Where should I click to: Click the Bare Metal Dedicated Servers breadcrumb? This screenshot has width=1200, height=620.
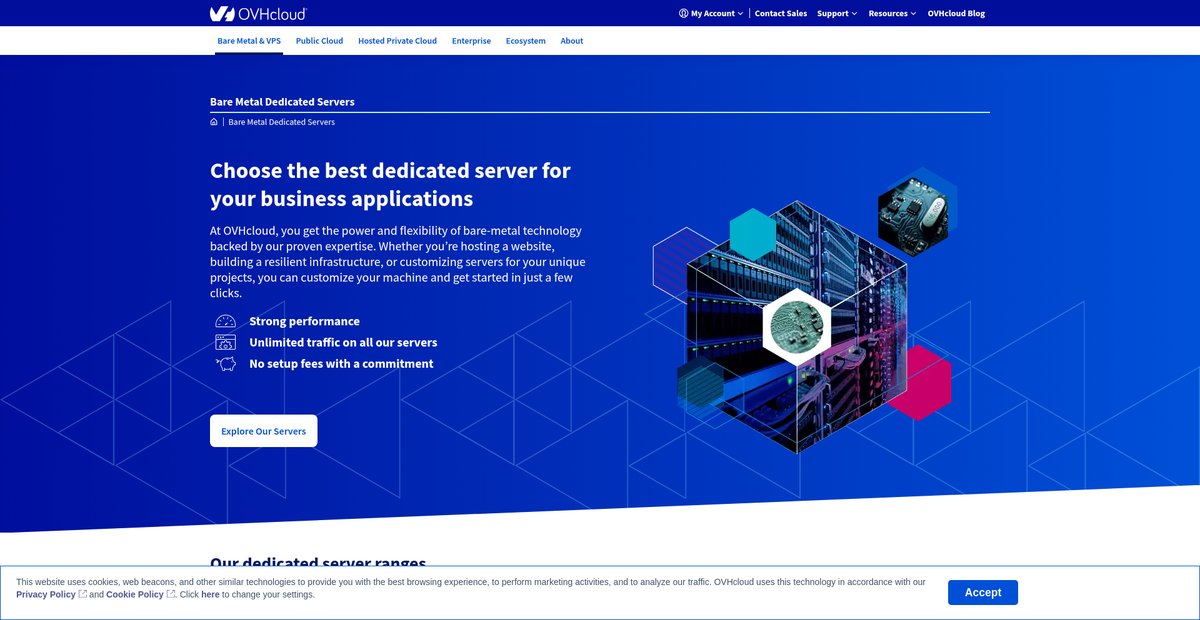point(282,122)
